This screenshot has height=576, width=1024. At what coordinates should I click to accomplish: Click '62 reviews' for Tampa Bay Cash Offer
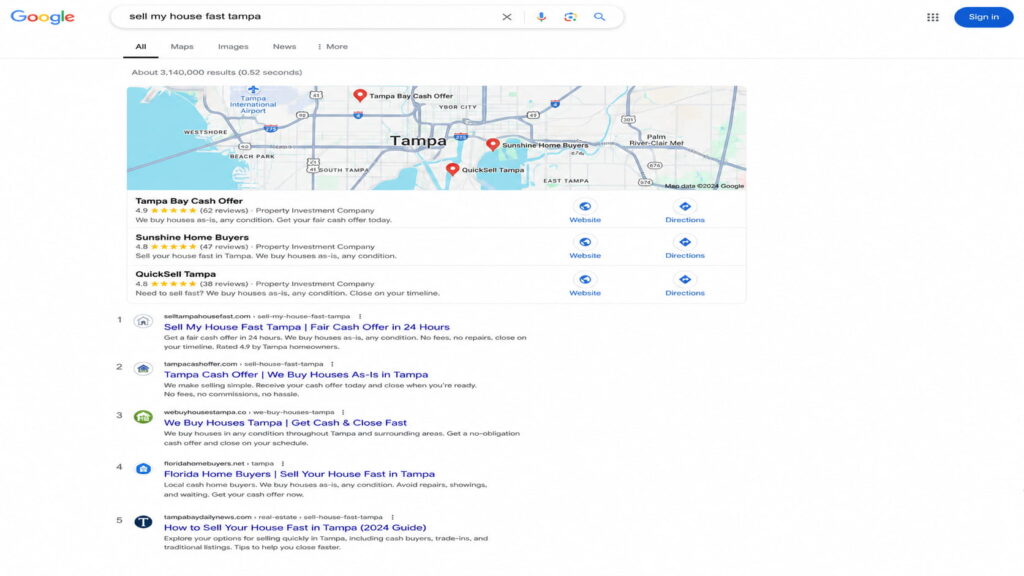224,211
